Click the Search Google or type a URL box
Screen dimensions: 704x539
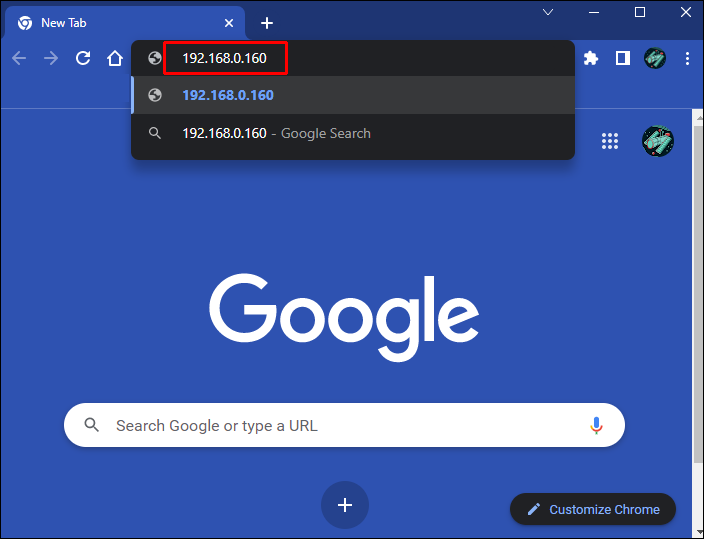344,425
